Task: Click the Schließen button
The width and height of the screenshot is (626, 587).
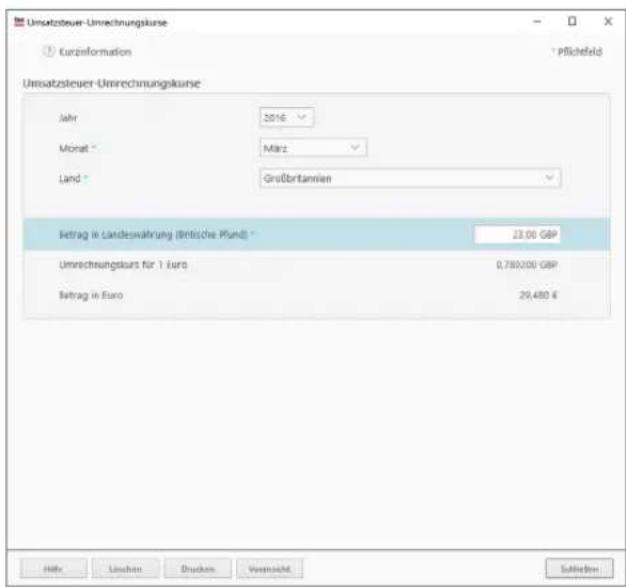Action: 579,569
